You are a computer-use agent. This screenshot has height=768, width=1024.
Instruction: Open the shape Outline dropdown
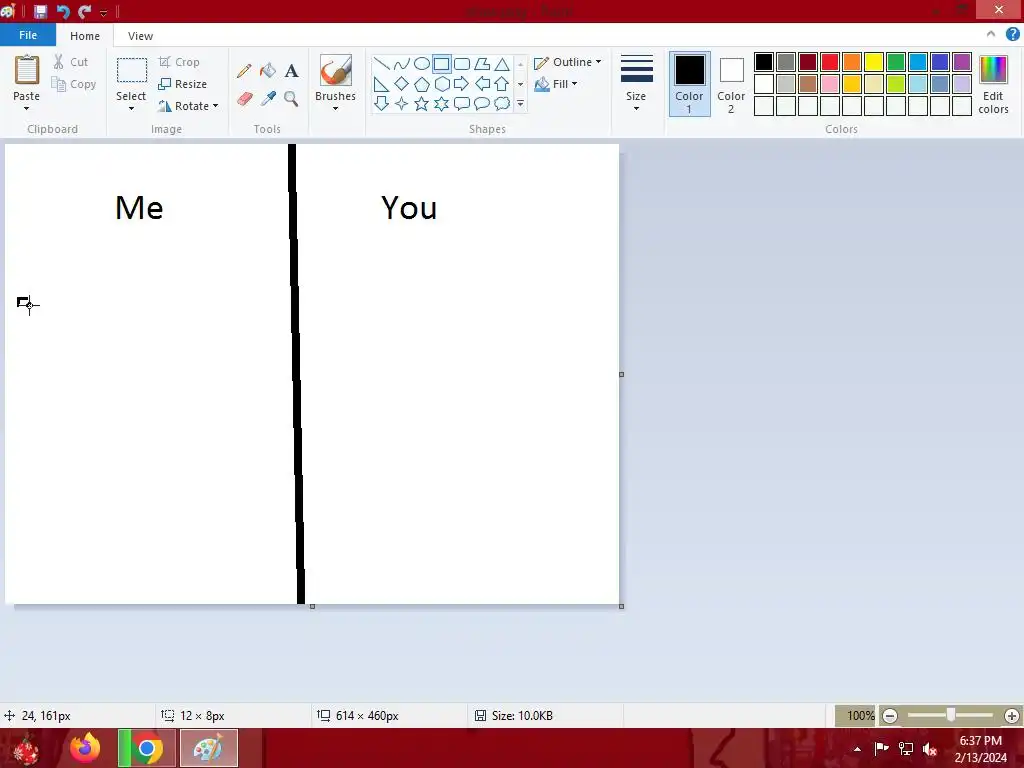click(x=568, y=62)
